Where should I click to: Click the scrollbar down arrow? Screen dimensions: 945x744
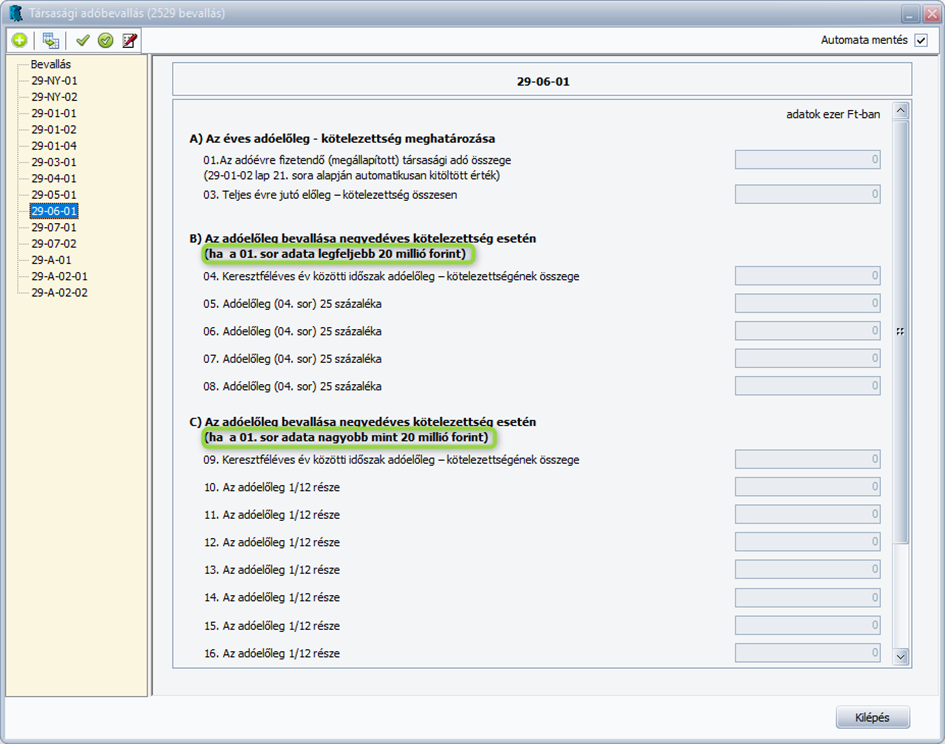(x=901, y=657)
